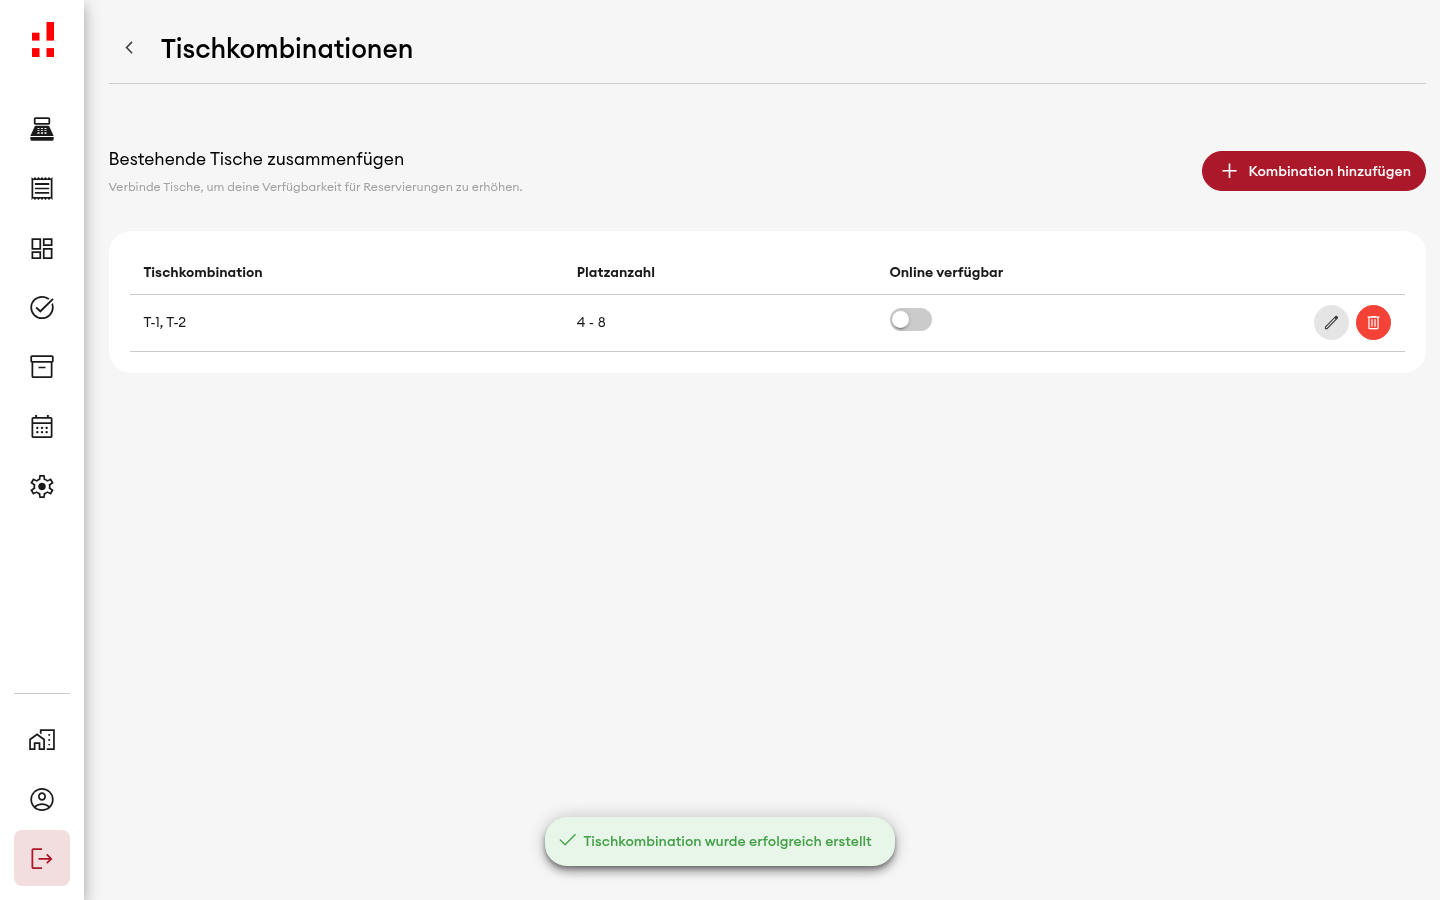Viewport: 1440px width, 900px height.
Task: Select the T-1, T-2 cell text
Action: [x=165, y=322]
